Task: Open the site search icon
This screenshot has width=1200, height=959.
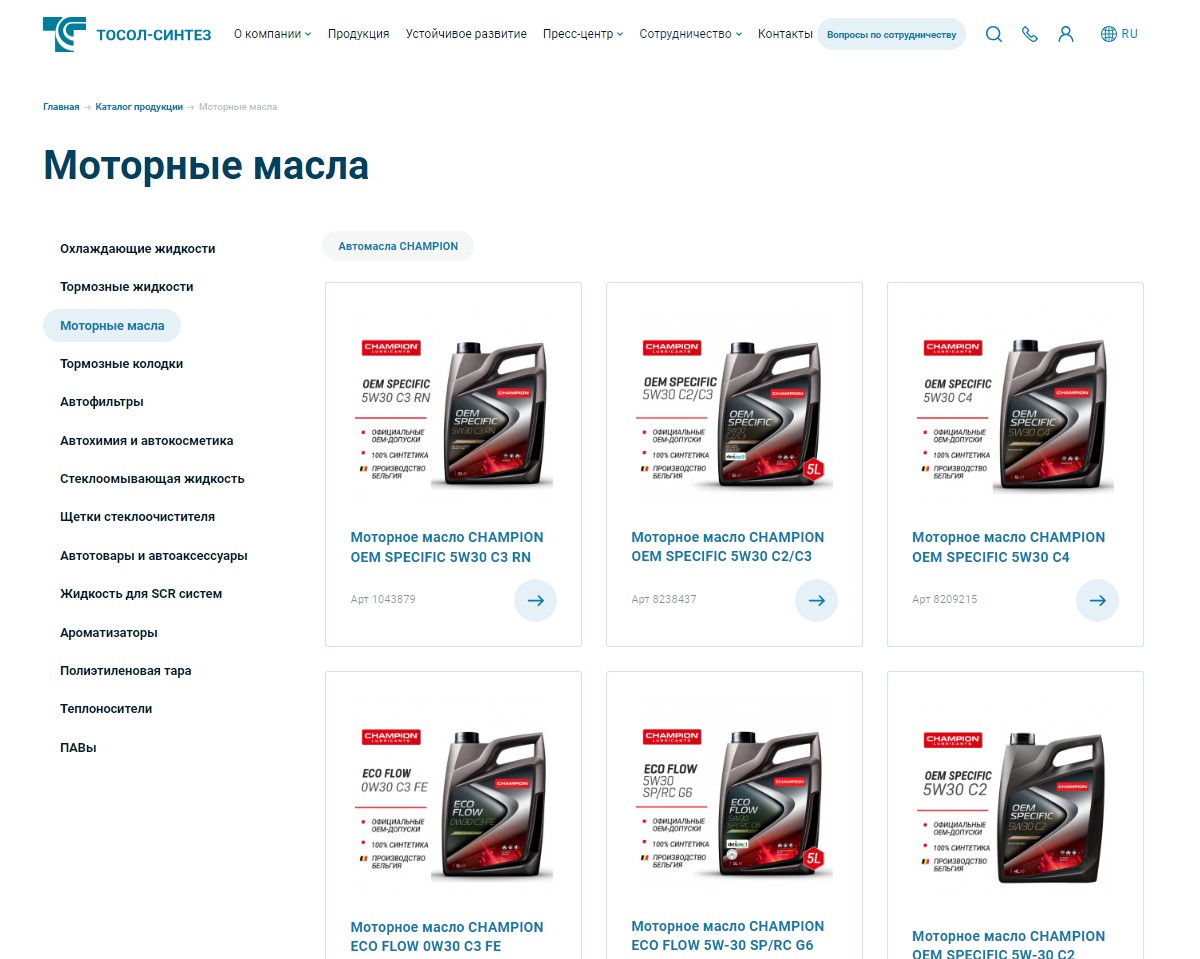Action: (993, 34)
